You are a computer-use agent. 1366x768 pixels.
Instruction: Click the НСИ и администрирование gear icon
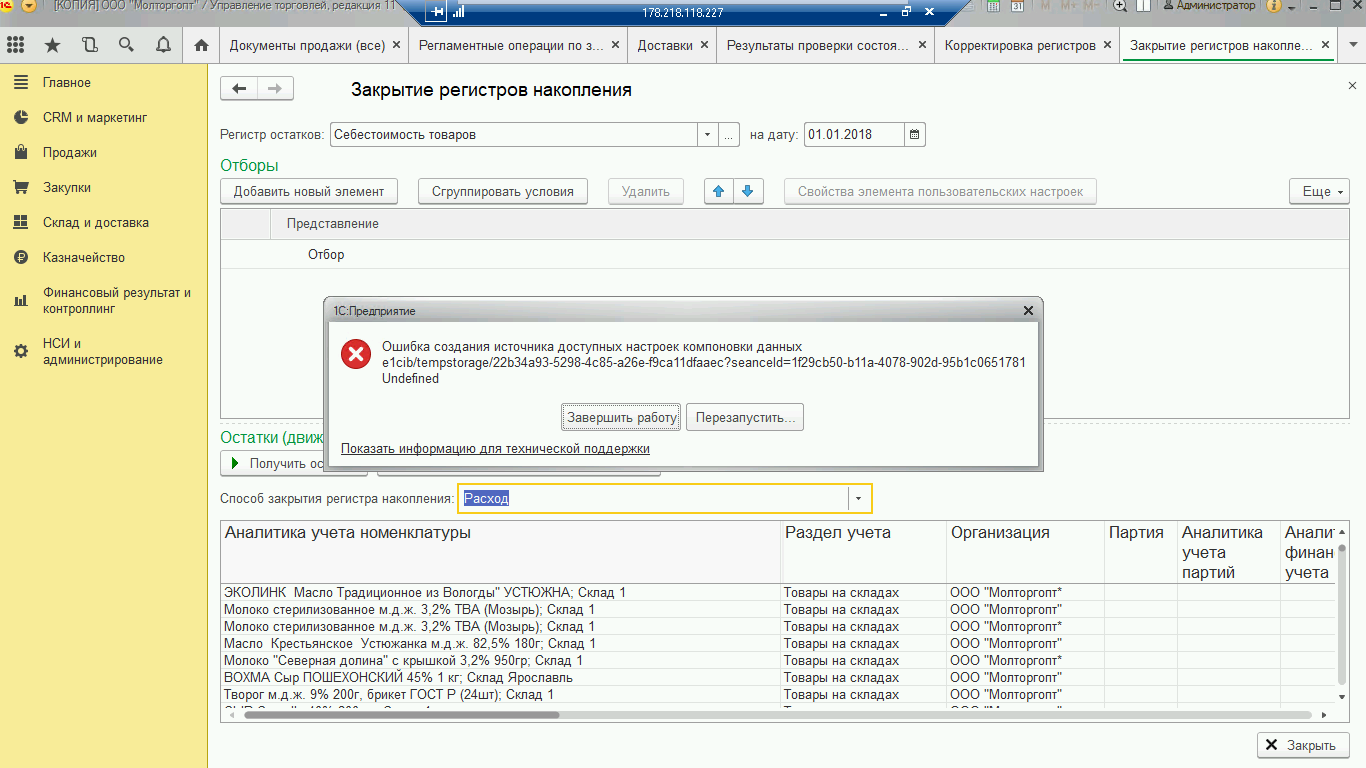click(x=21, y=351)
